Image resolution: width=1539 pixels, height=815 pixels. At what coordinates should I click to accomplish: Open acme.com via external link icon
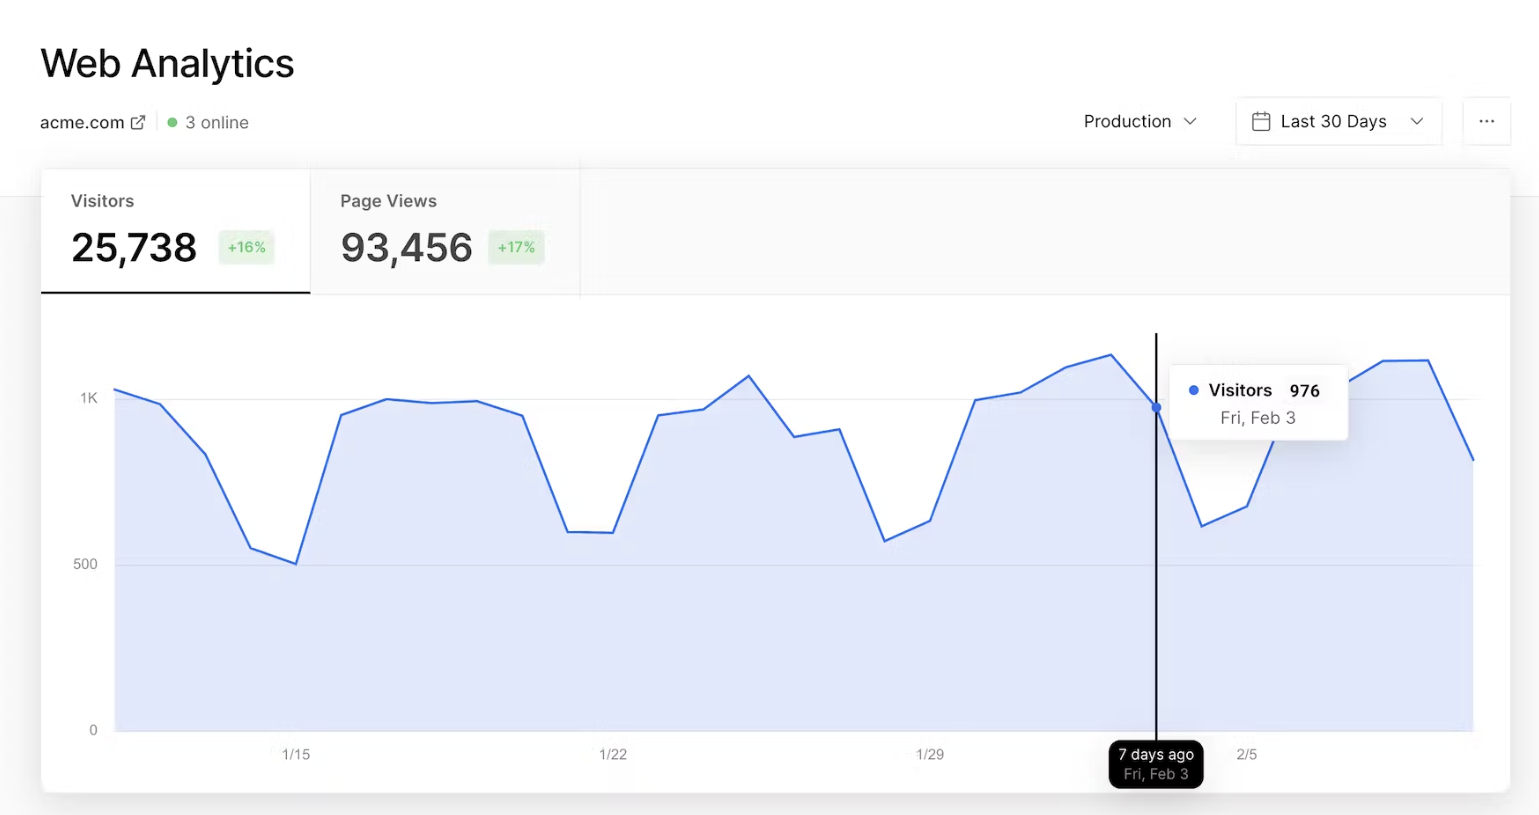point(138,122)
